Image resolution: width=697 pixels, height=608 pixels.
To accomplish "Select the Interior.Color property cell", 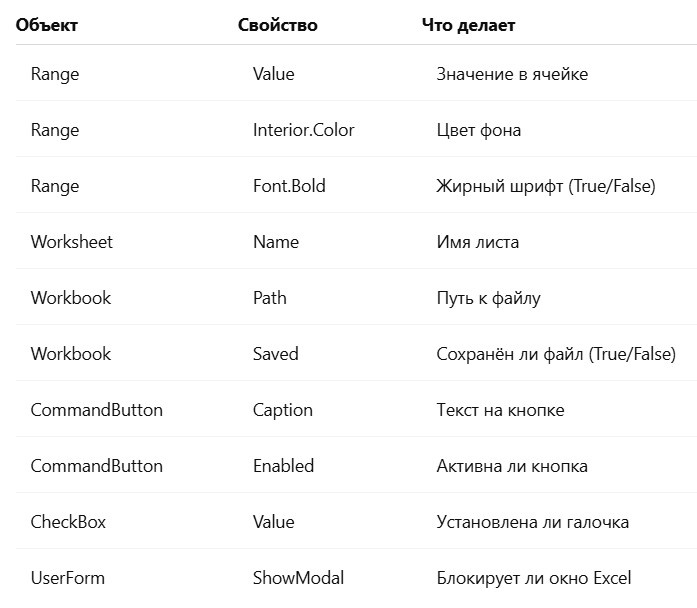I will (304, 130).
